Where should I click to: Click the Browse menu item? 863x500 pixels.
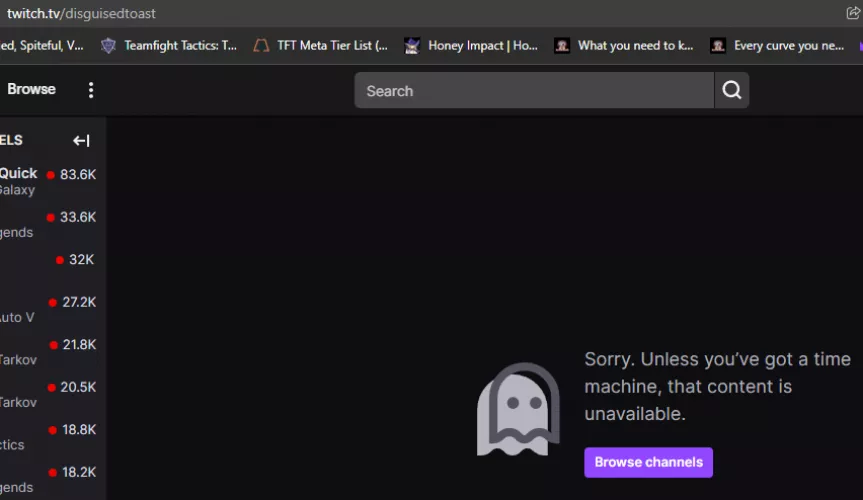pos(31,89)
